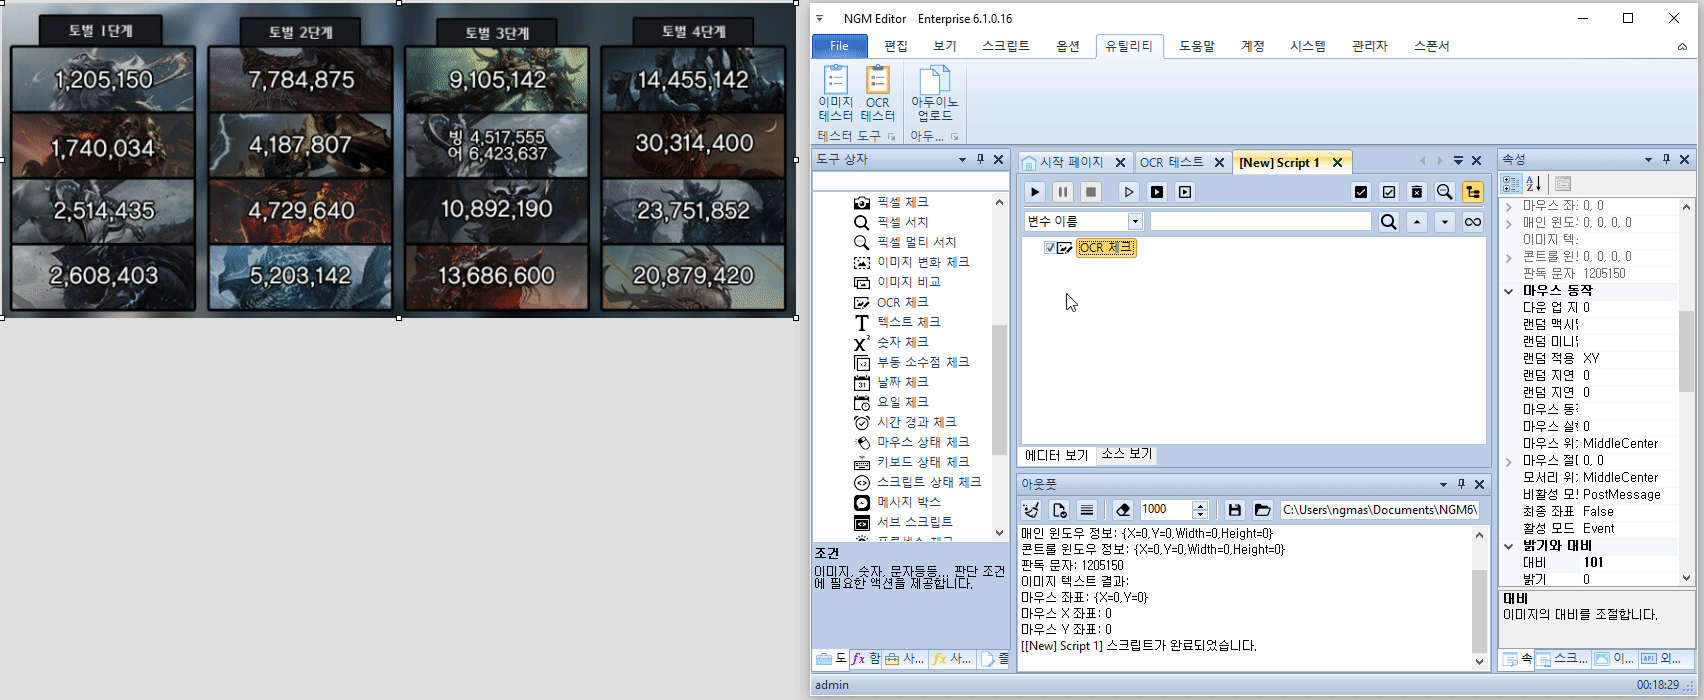Open the 도구 상자 panel dropdown arrow
This screenshot has width=1704, height=700.
click(962, 160)
